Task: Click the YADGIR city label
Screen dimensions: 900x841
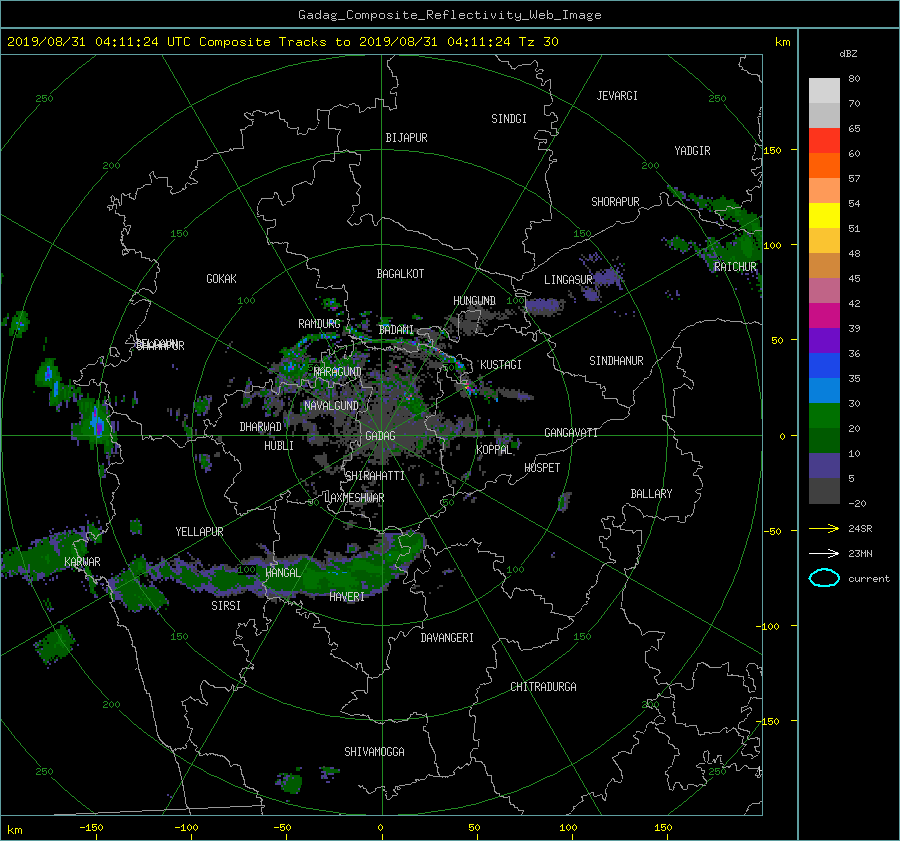Action: 692,150
